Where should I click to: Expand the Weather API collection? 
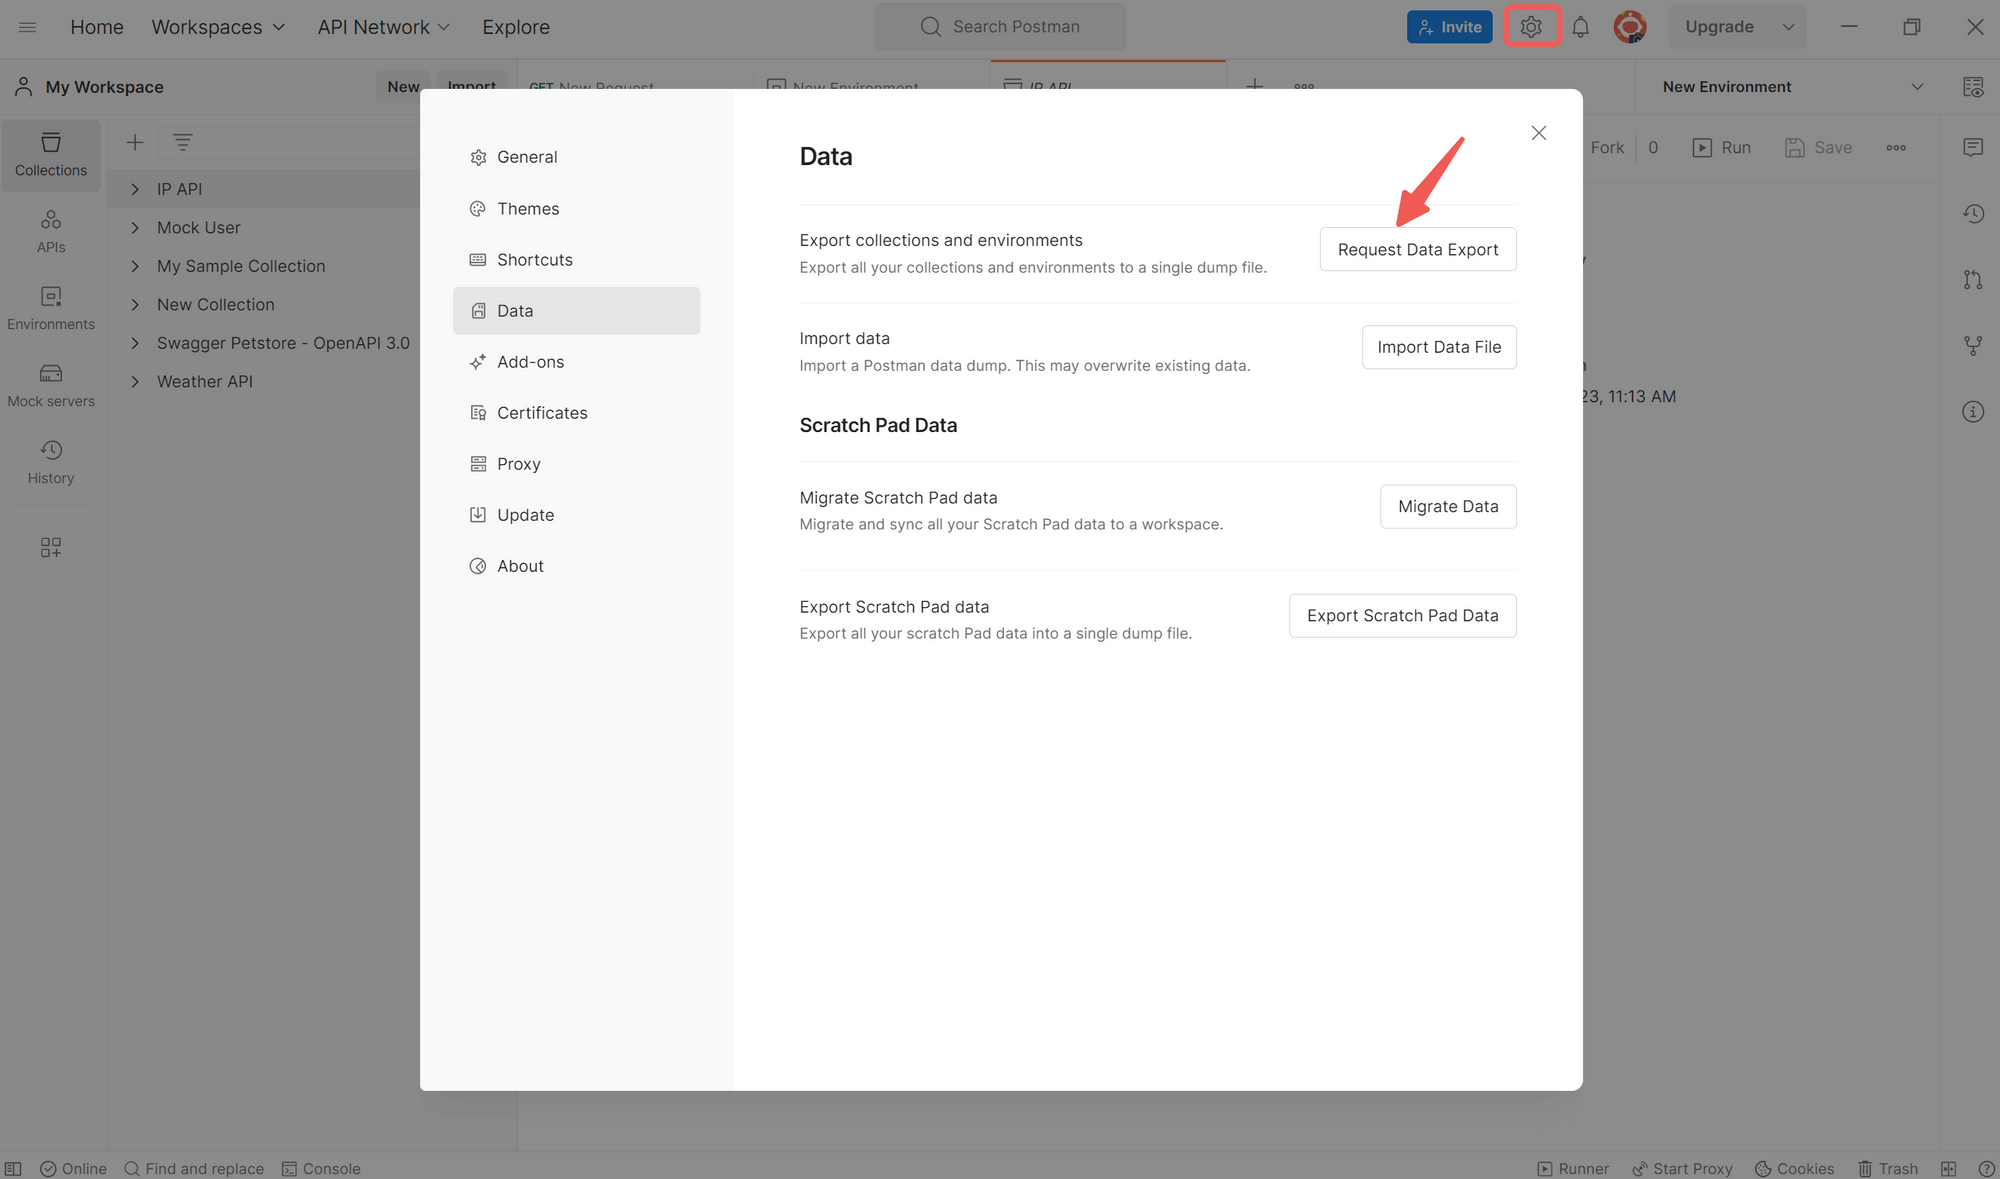point(135,382)
